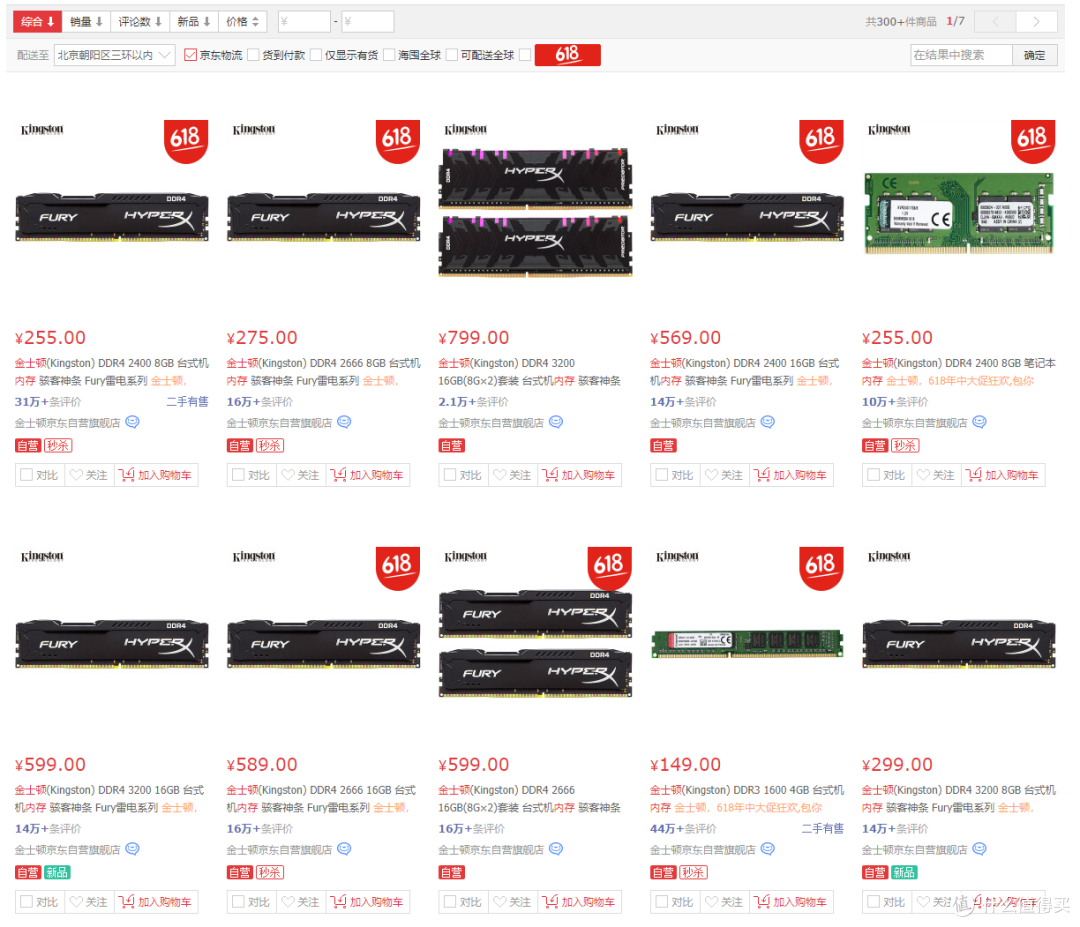Click 确定 to search within results

pos(1035,55)
